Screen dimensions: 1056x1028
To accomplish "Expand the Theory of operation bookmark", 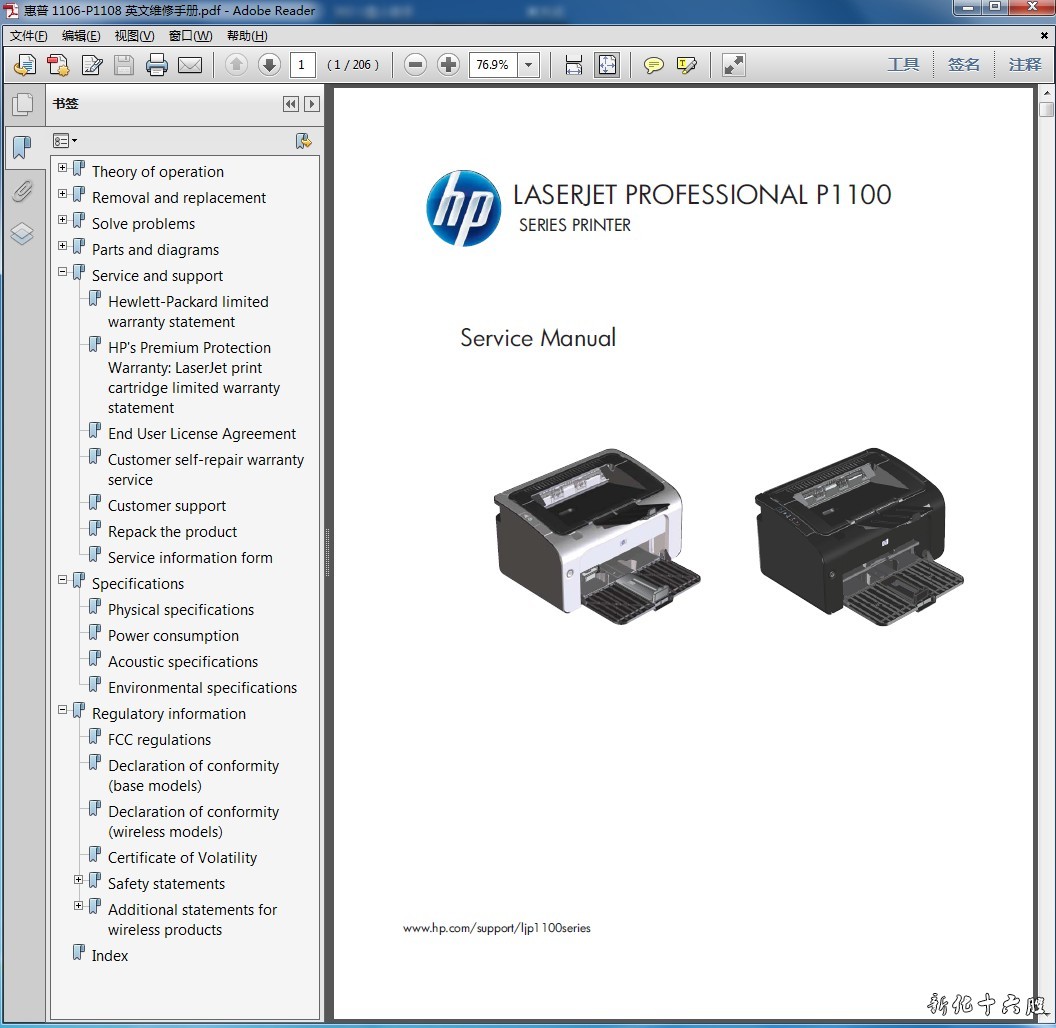I will pos(63,168).
